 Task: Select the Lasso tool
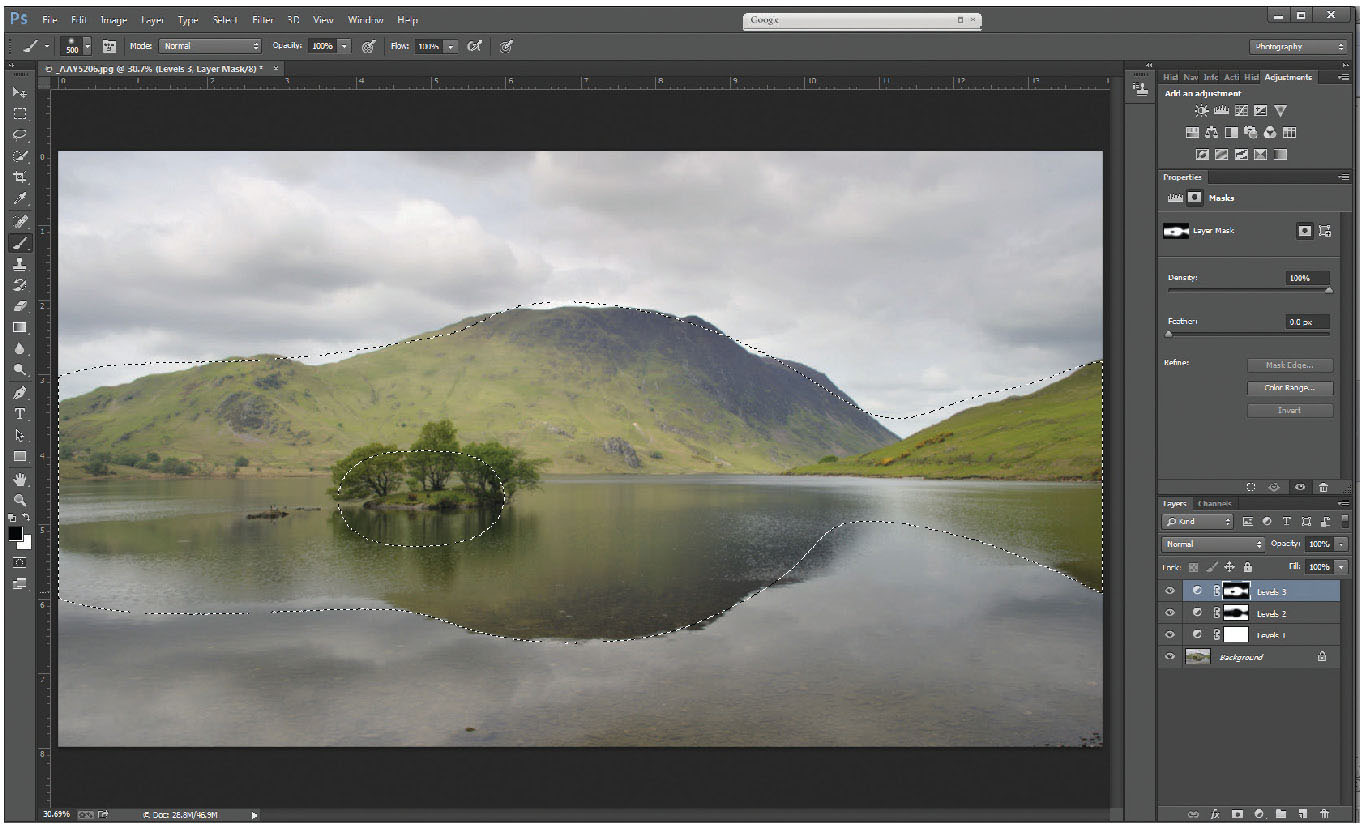[x=19, y=134]
